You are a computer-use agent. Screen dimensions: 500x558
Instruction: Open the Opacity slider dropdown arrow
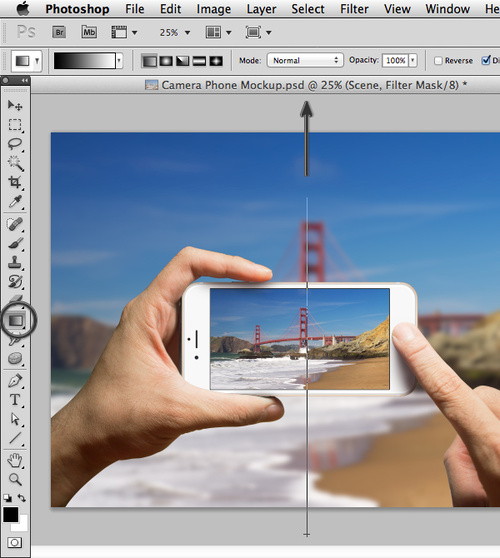click(413, 60)
